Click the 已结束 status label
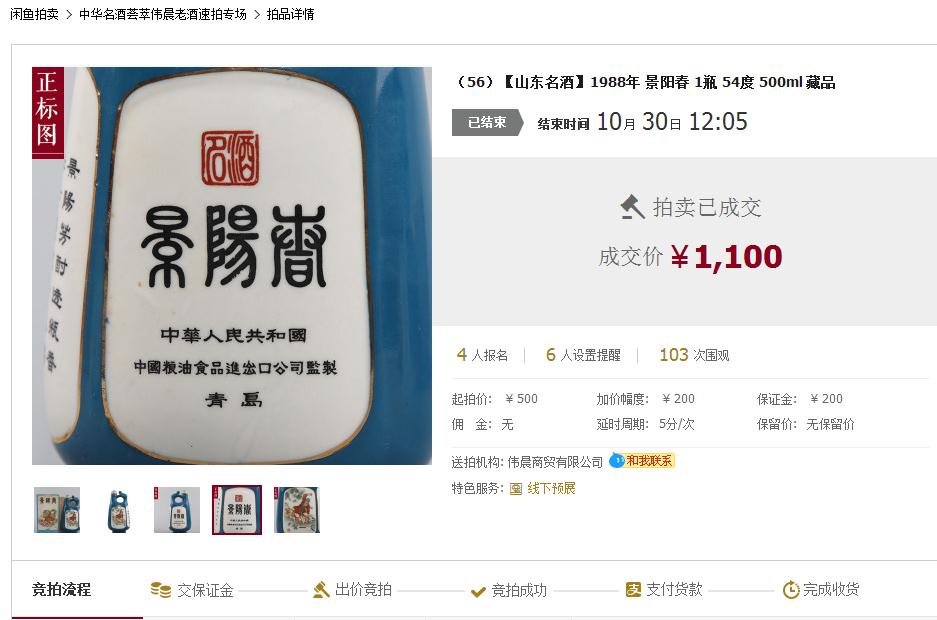Screen dimensions: 937x620 tap(488, 122)
